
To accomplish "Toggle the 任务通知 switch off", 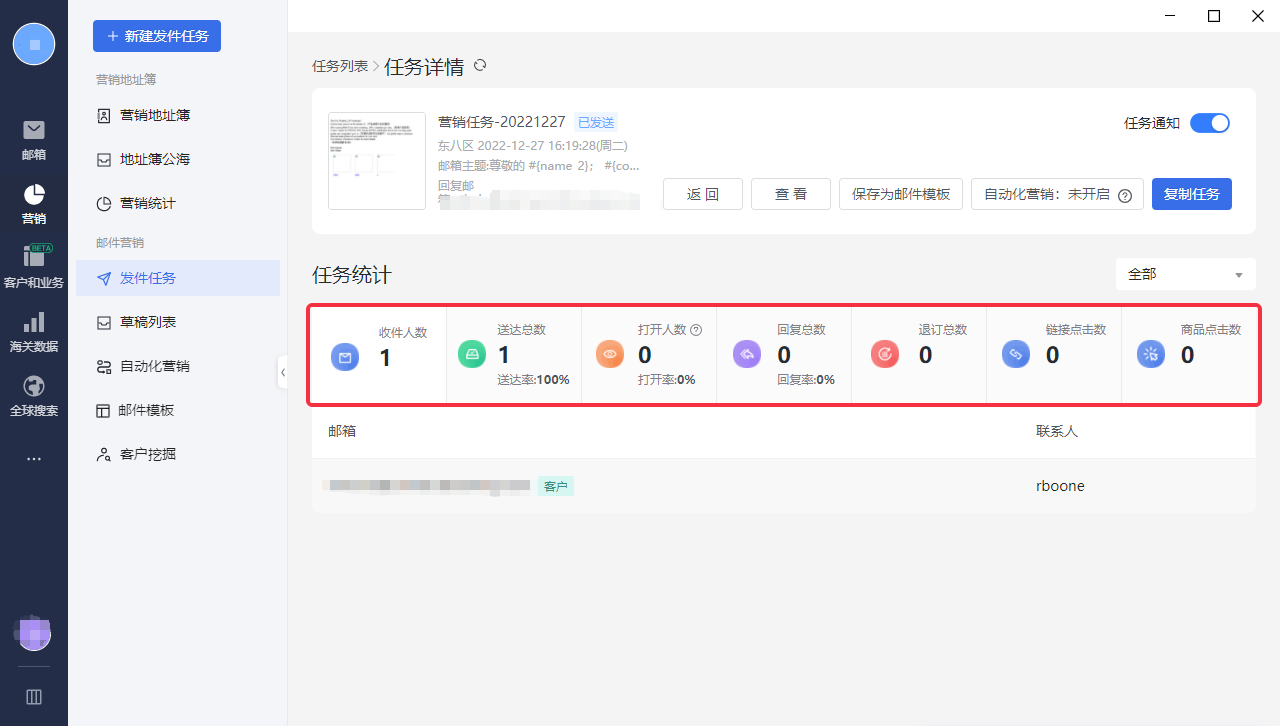I will click(1209, 123).
